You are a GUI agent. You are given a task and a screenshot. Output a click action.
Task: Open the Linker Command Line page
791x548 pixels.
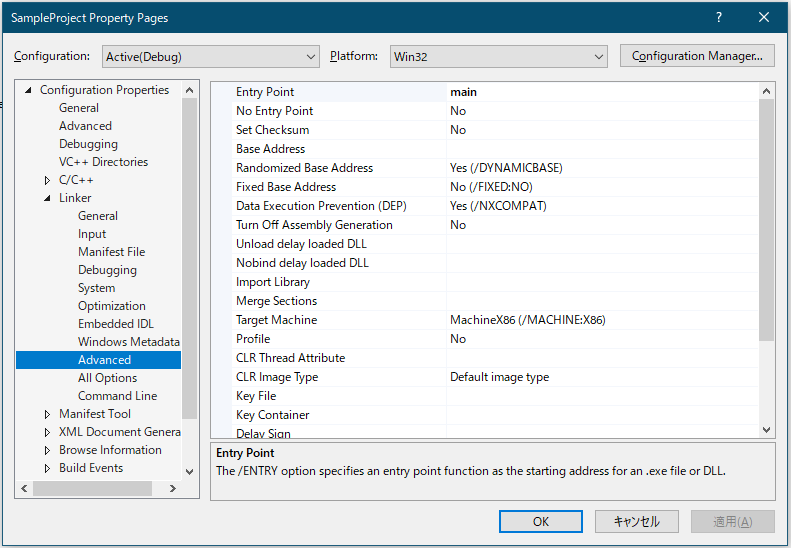click(x=117, y=396)
